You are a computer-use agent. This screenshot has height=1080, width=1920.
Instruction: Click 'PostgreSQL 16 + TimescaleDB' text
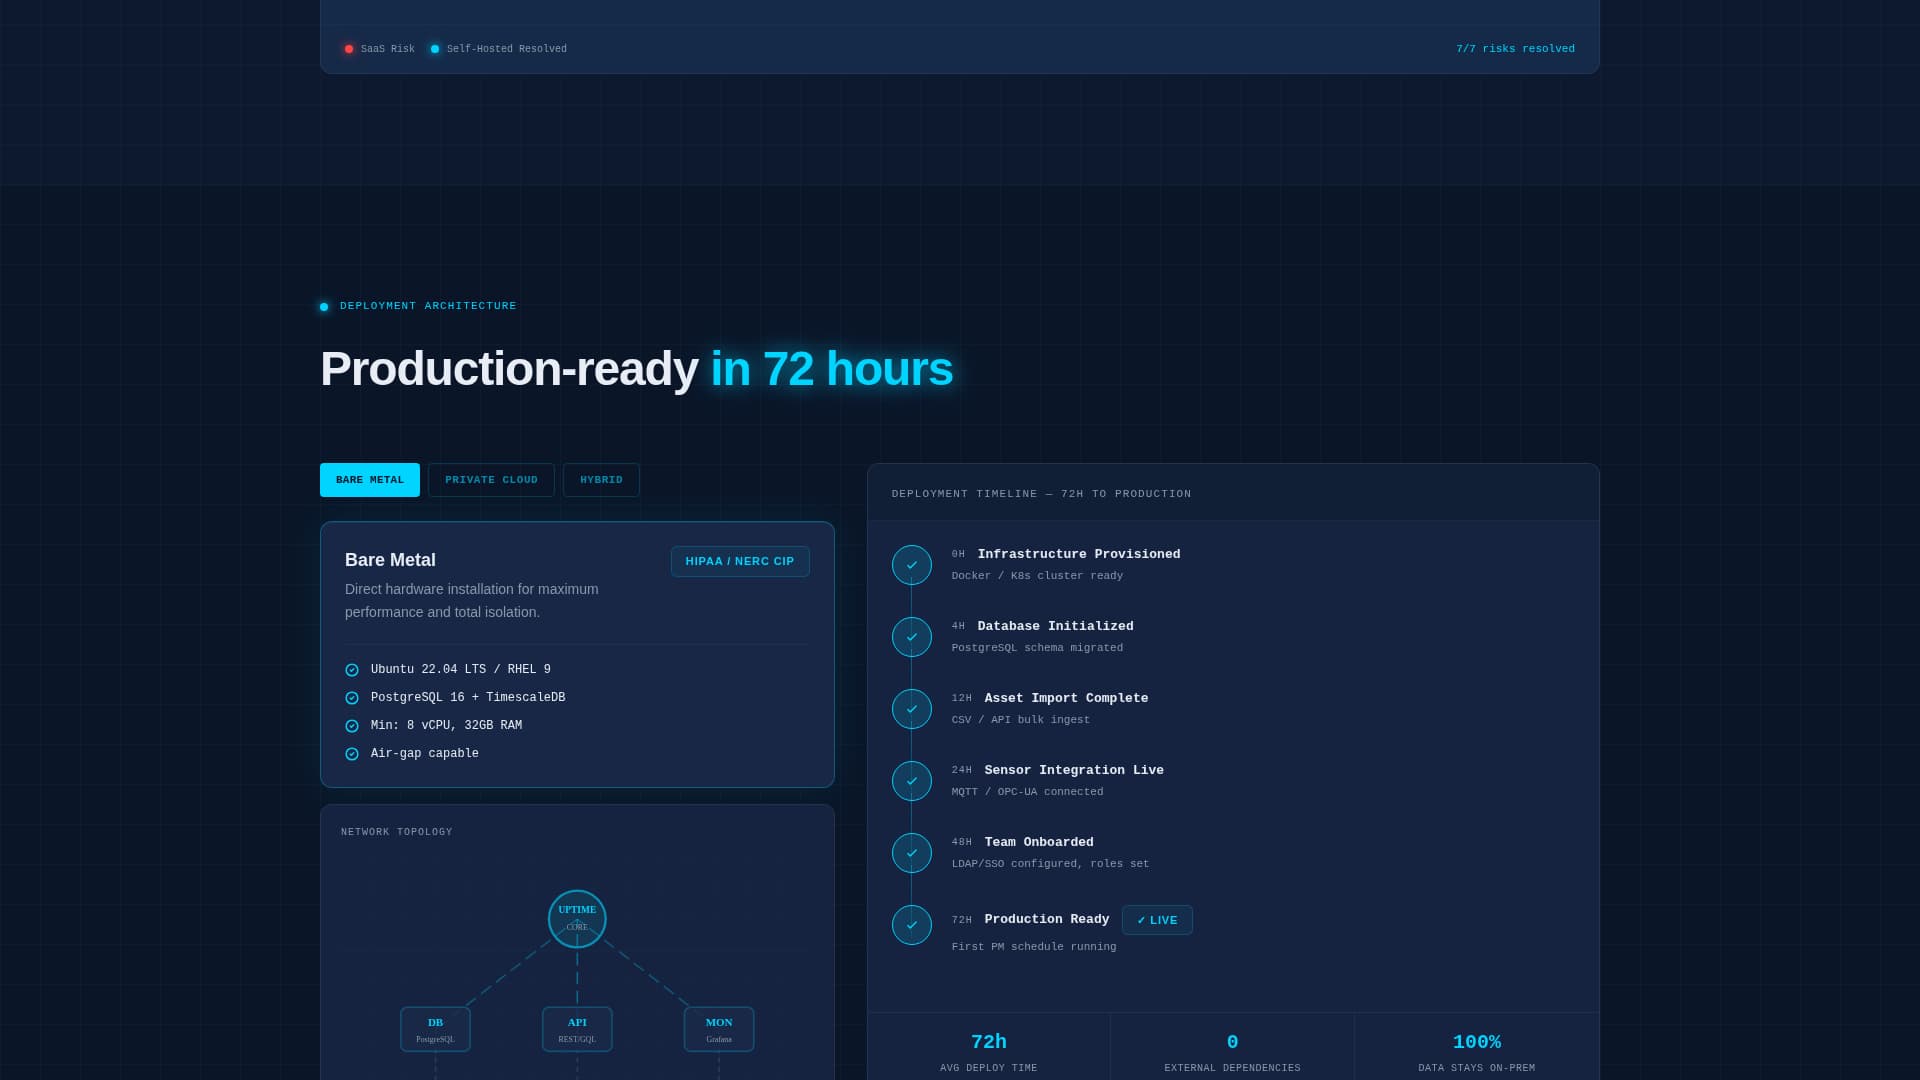pyautogui.click(x=468, y=698)
